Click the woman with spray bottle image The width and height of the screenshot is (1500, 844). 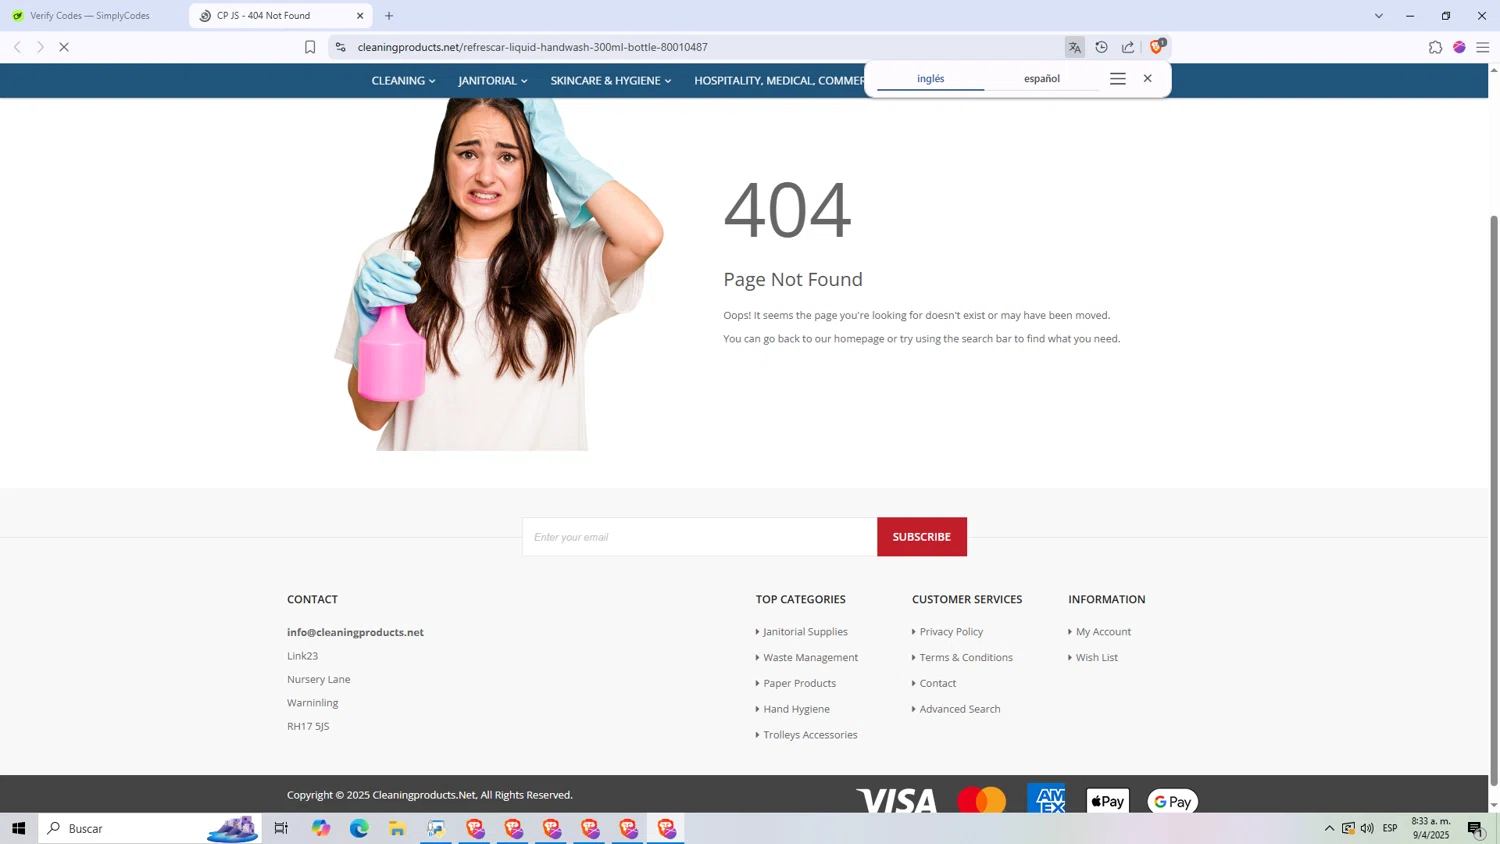coord(498,274)
